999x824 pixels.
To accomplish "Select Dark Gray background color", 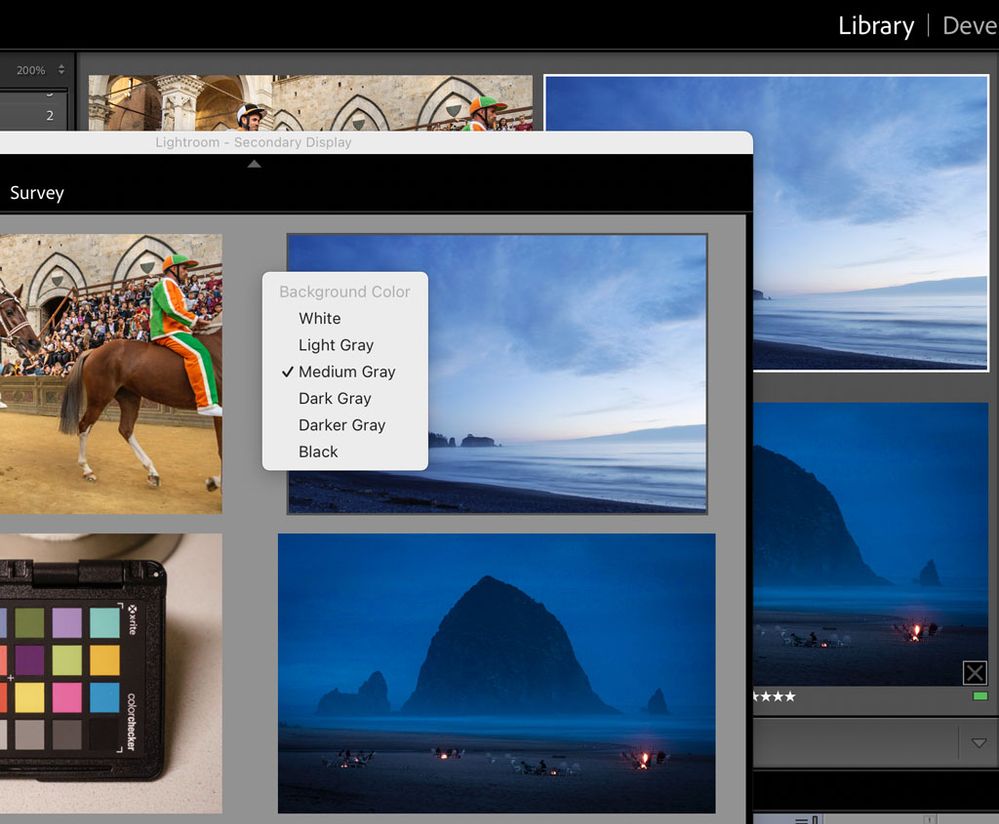I will click(x=335, y=398).
